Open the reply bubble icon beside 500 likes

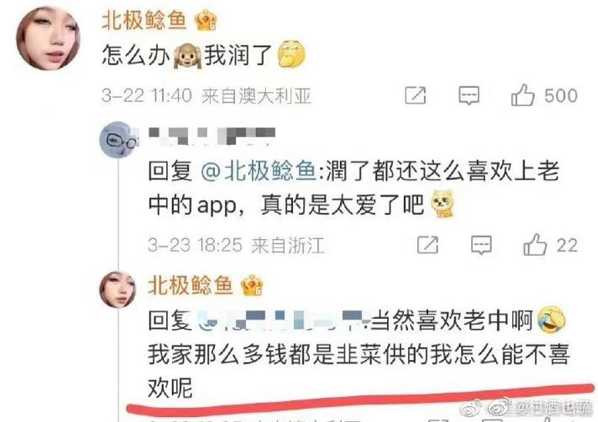click(x=469, y=95)
